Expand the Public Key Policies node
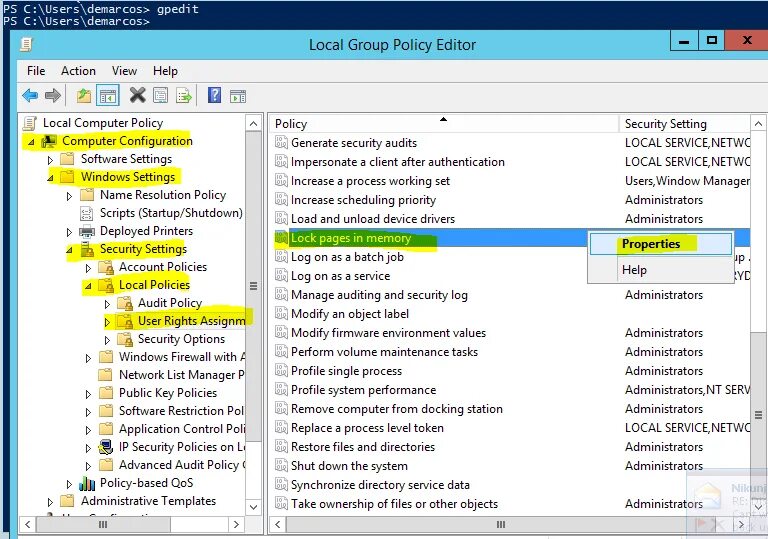 click(x=88, y=394)
